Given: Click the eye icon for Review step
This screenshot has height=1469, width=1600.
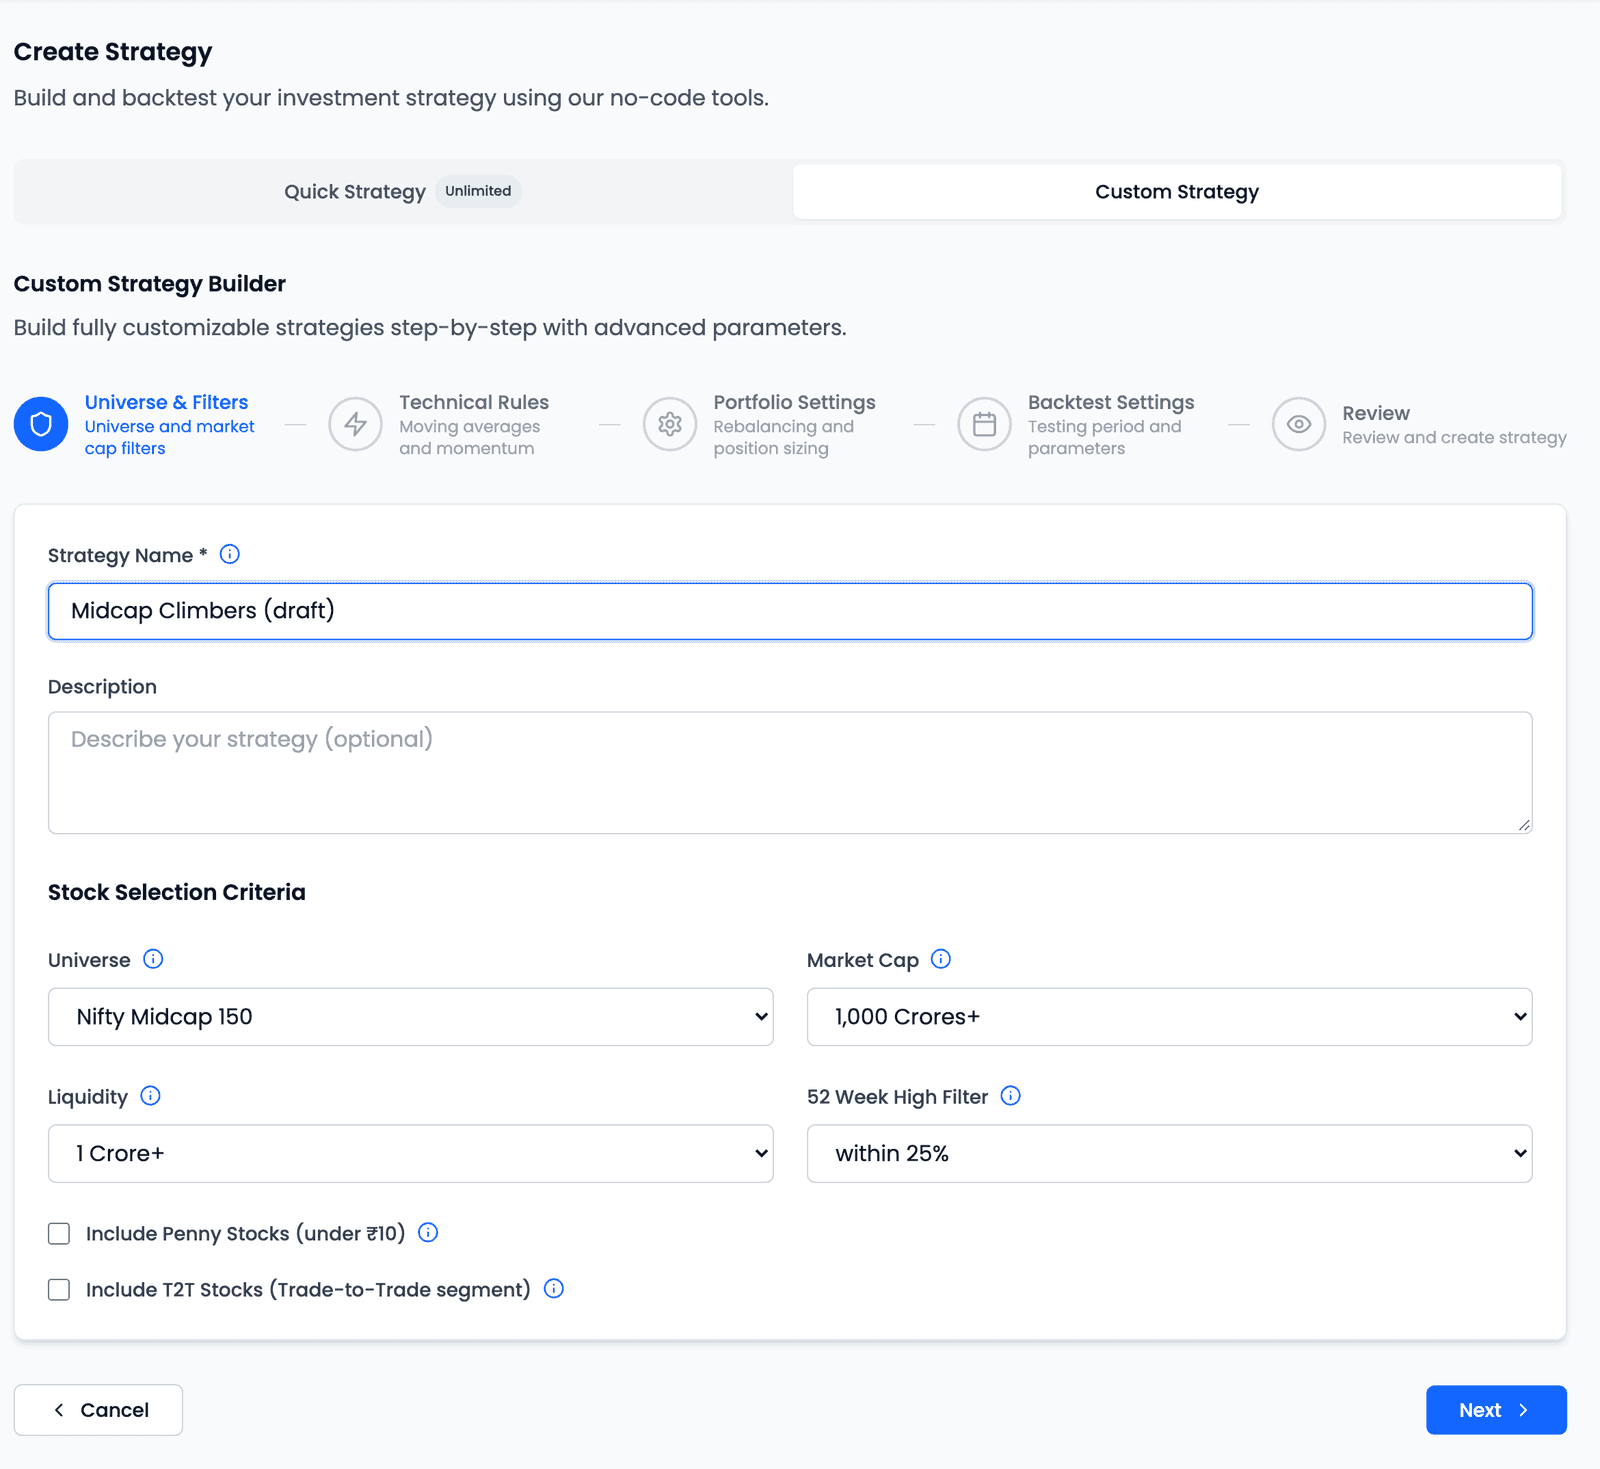Looking at the screenshot, I should (x=1299, y=424).
